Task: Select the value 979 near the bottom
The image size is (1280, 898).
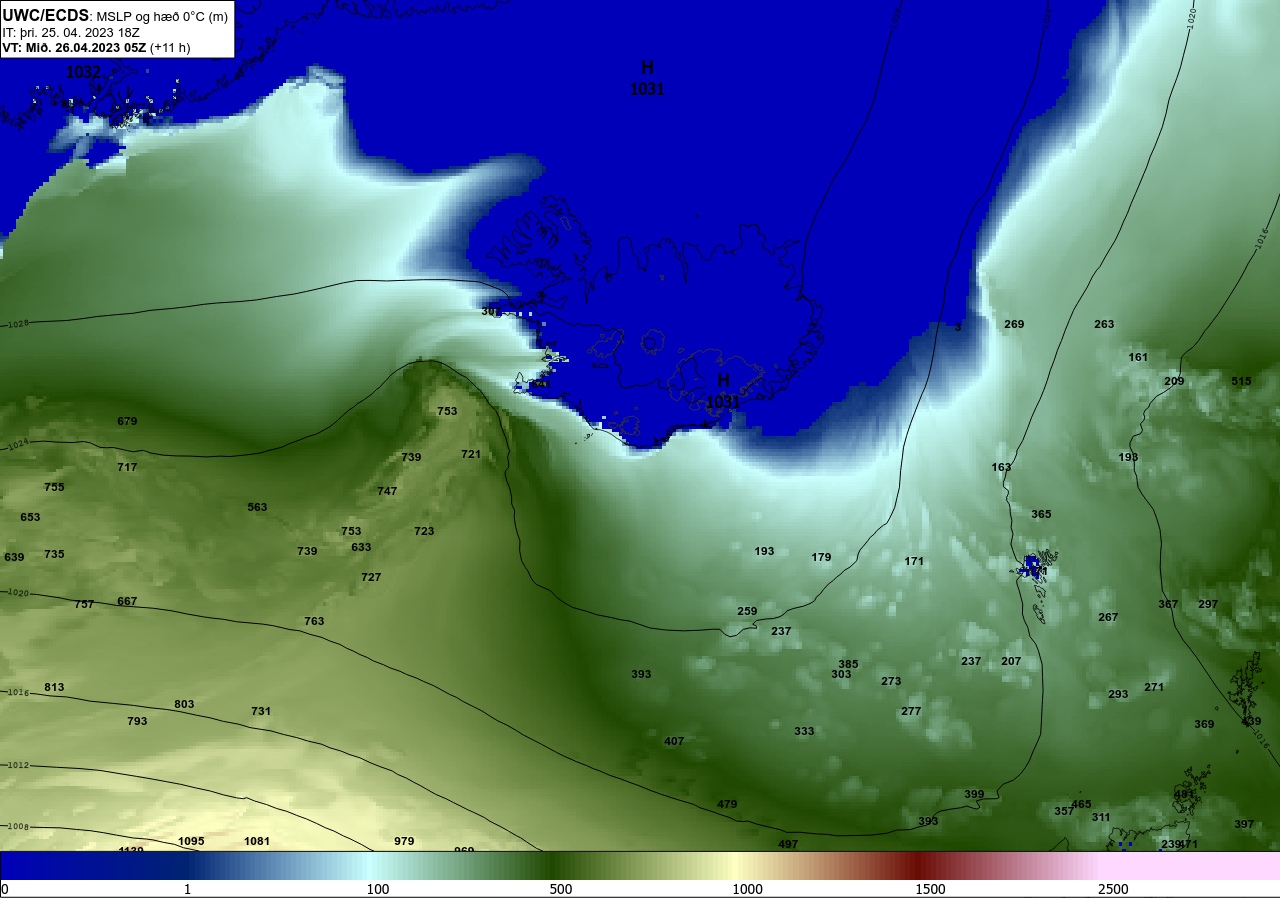Action: coord(404,841)
